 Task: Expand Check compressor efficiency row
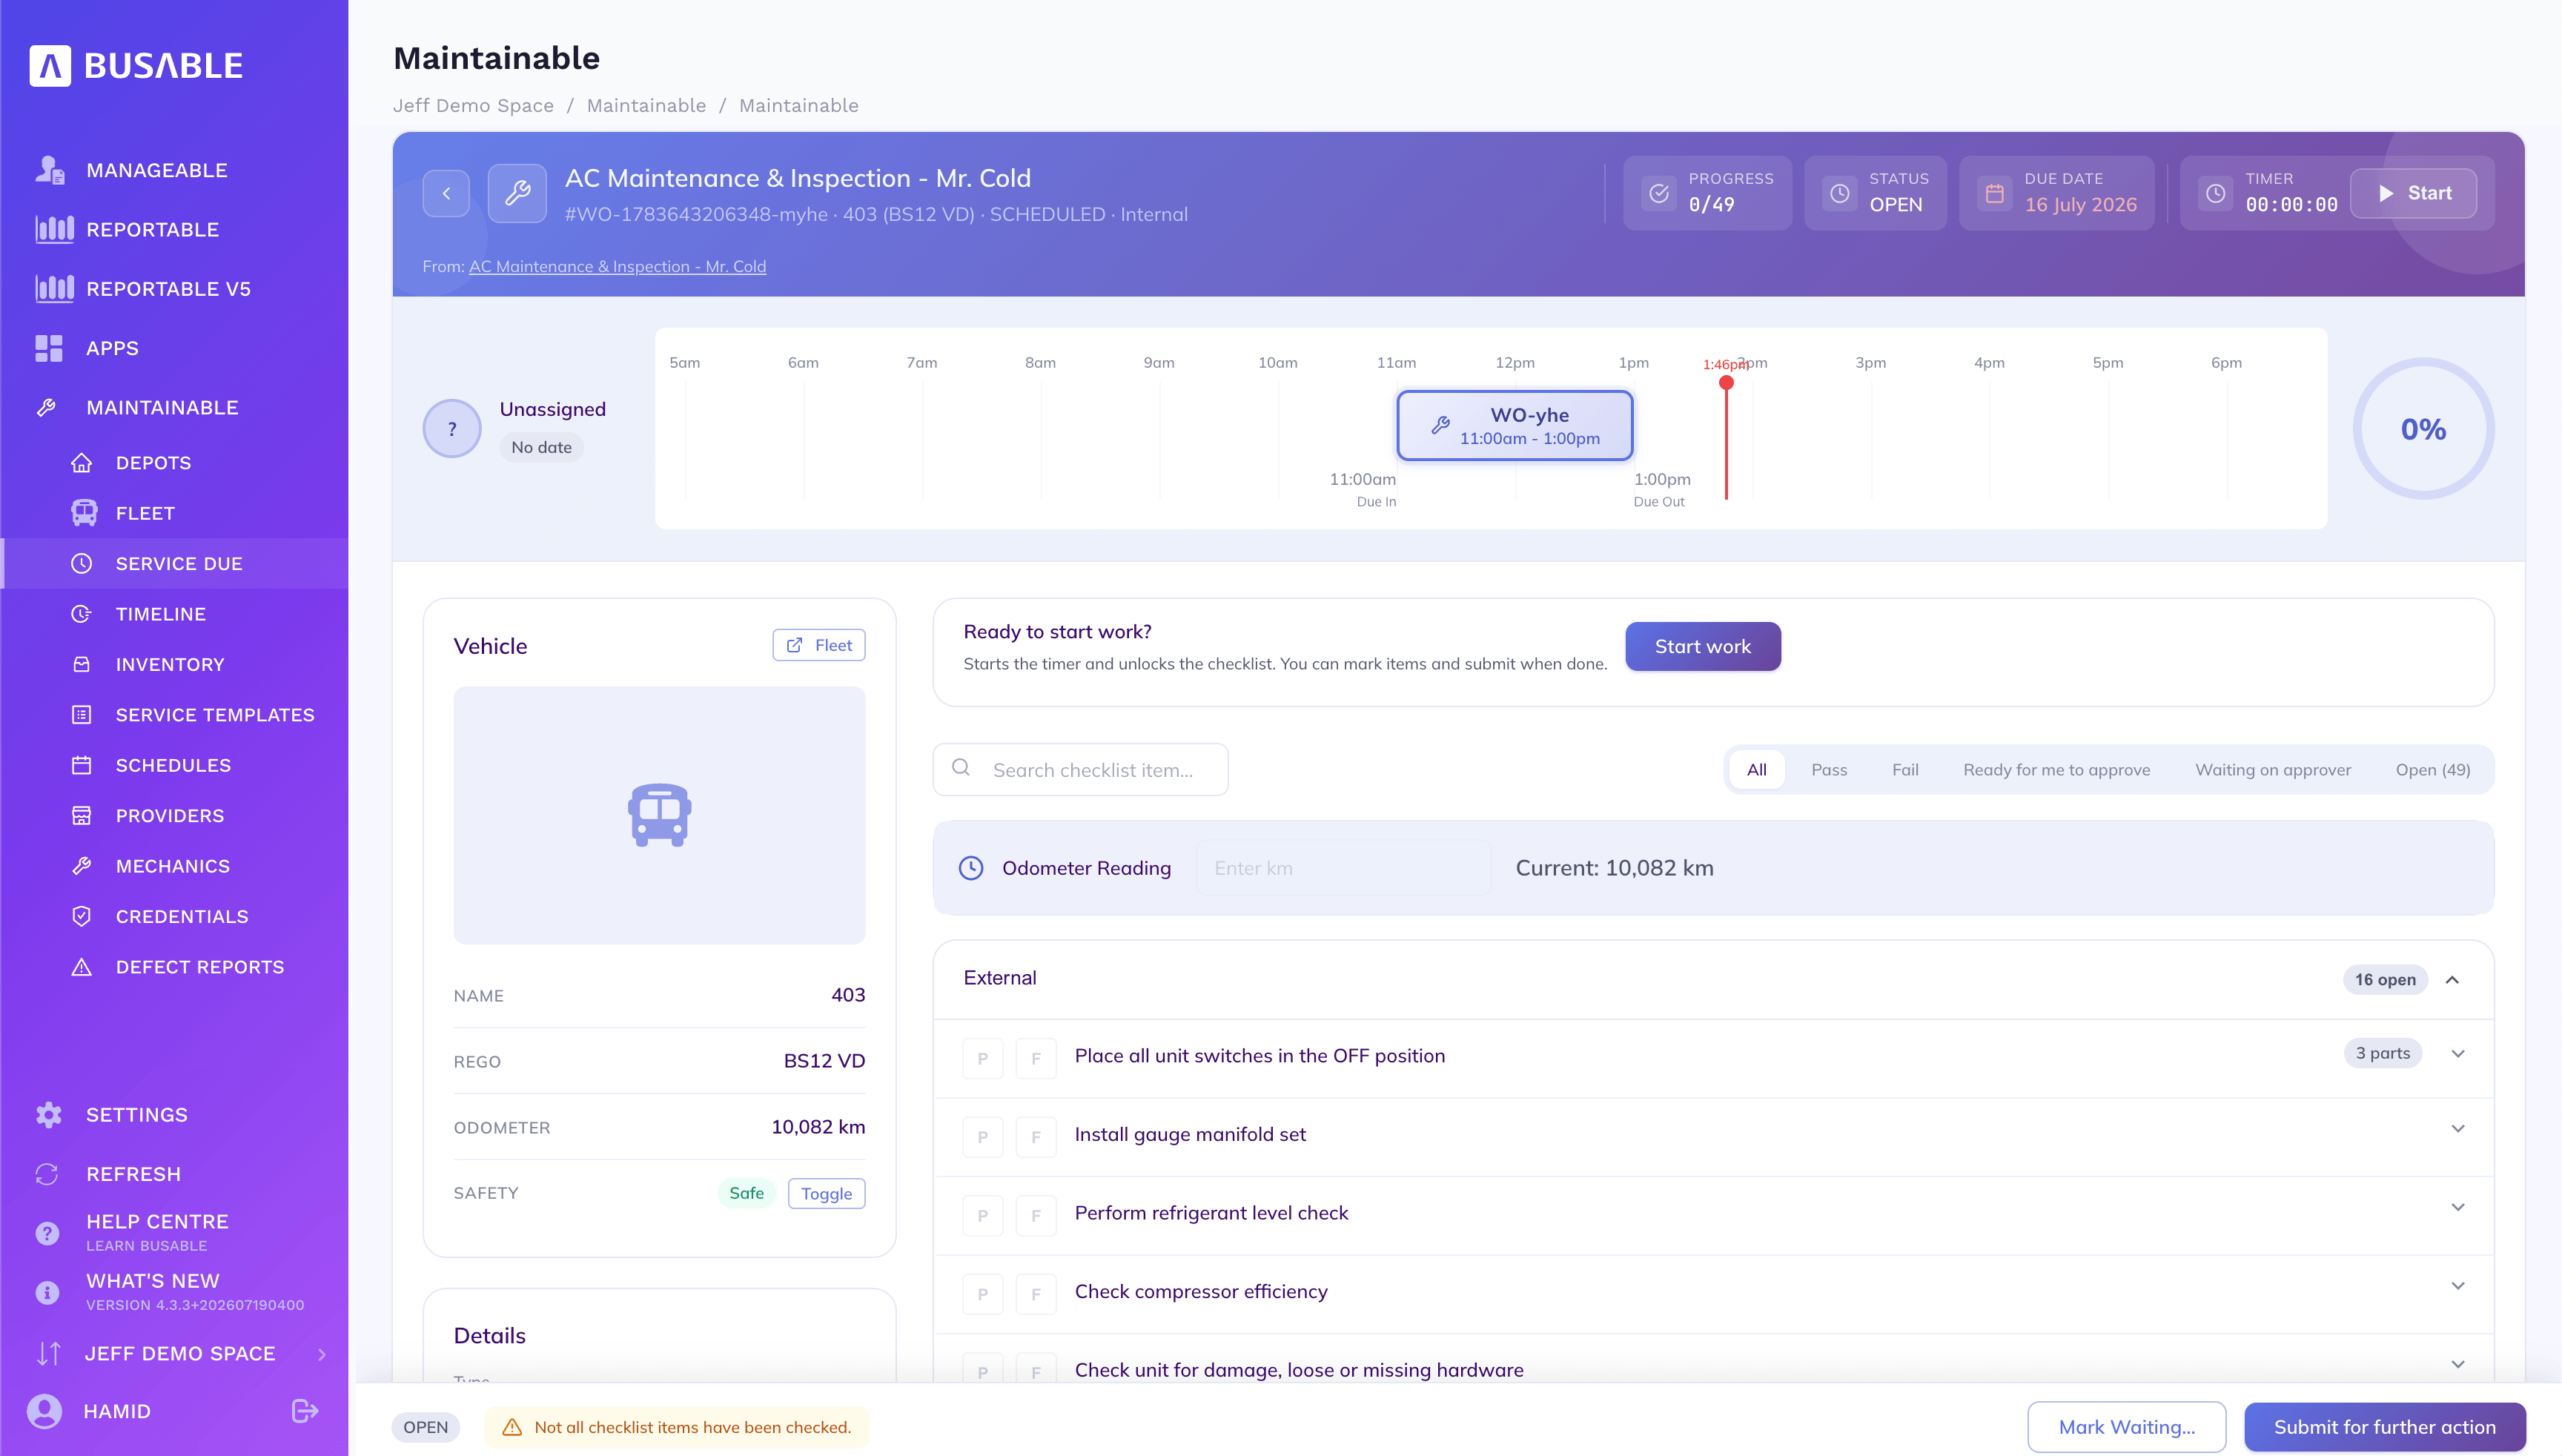click(2458, 1286)
